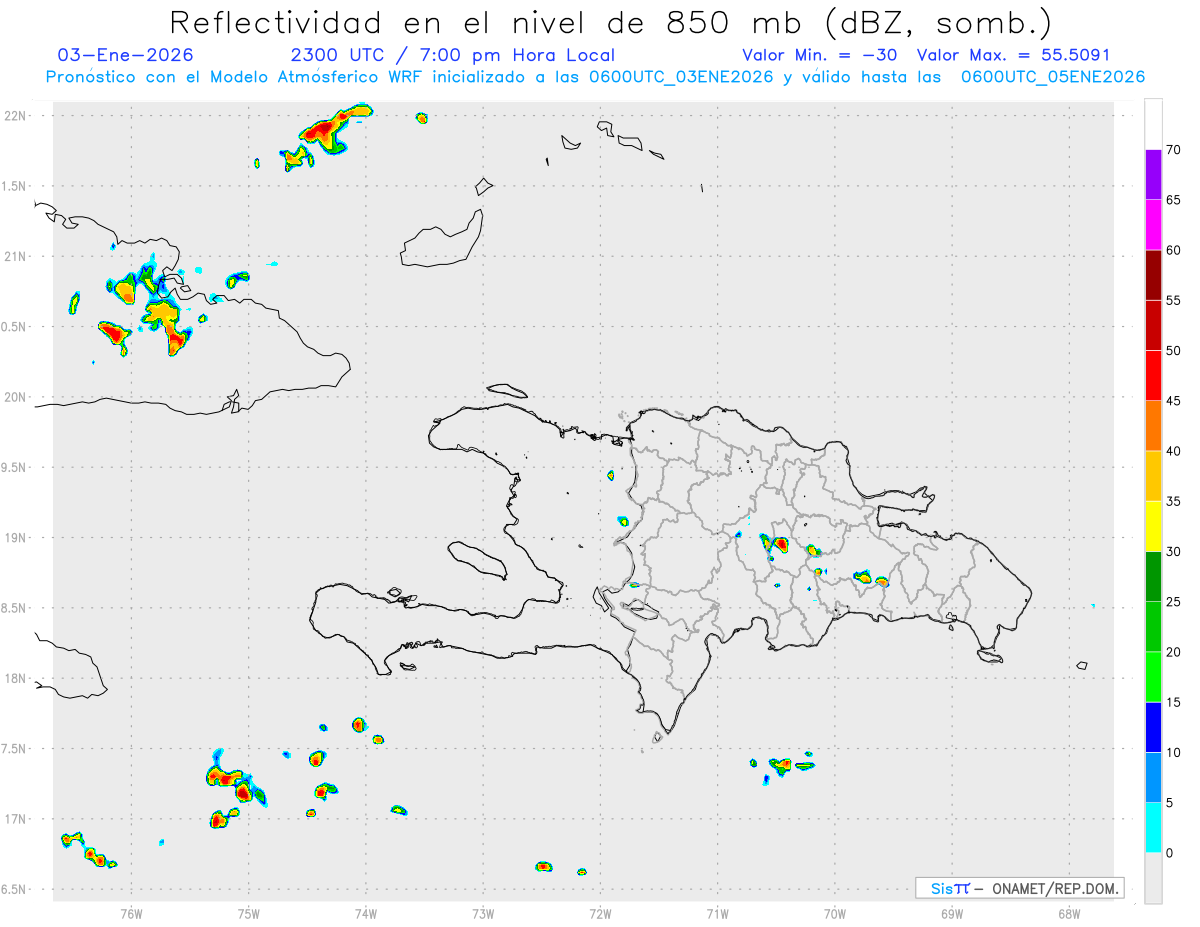This screenshot has height=927, width=1200.
Task: Click the '70' value on the color scale
Action: (1173, 150)
